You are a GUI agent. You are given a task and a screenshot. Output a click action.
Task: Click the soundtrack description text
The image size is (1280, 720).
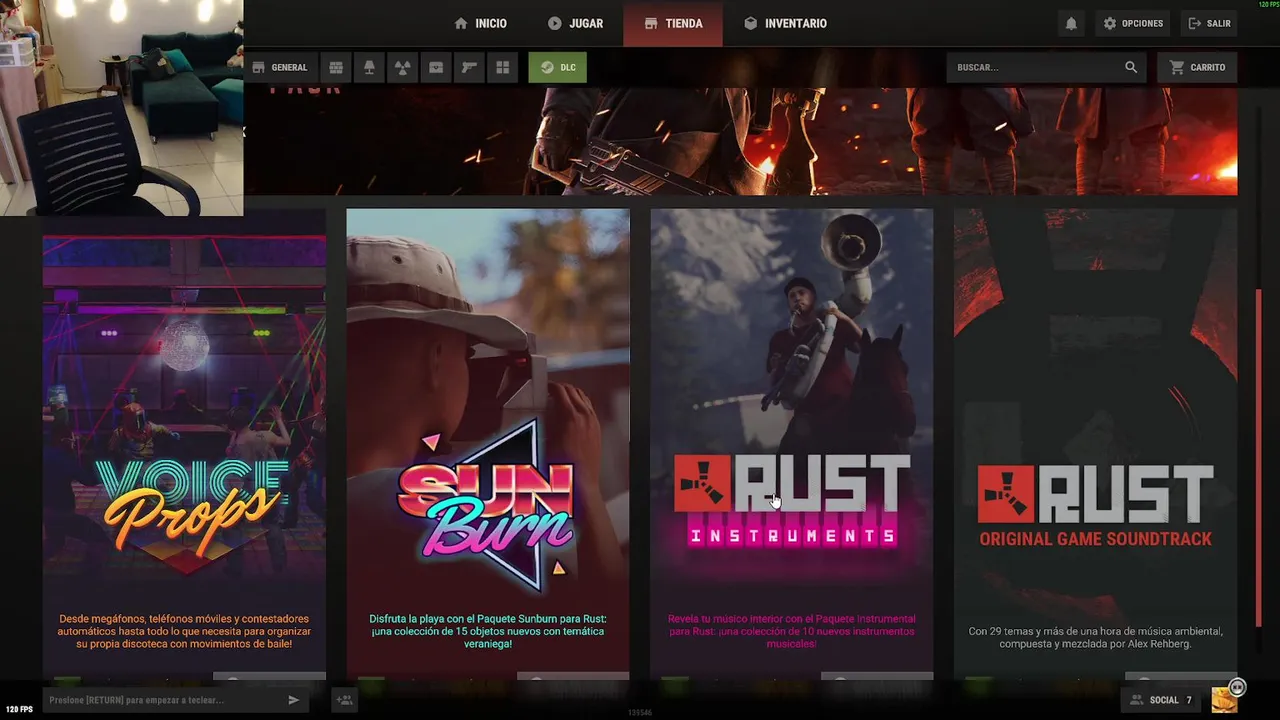pyautogui.click(x=1095, y=638)
